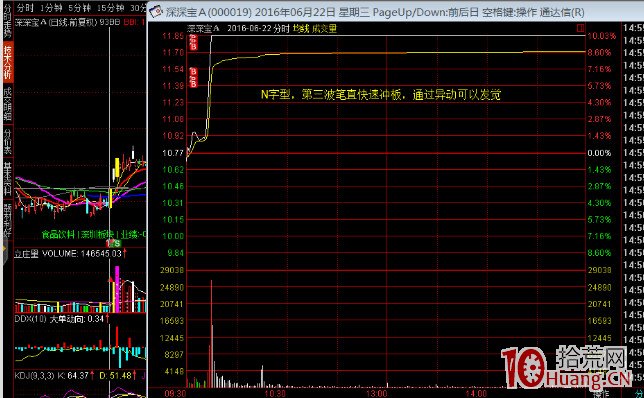Click the 11.85 limit-up price label
644x398 pixels.
[173, 36]
